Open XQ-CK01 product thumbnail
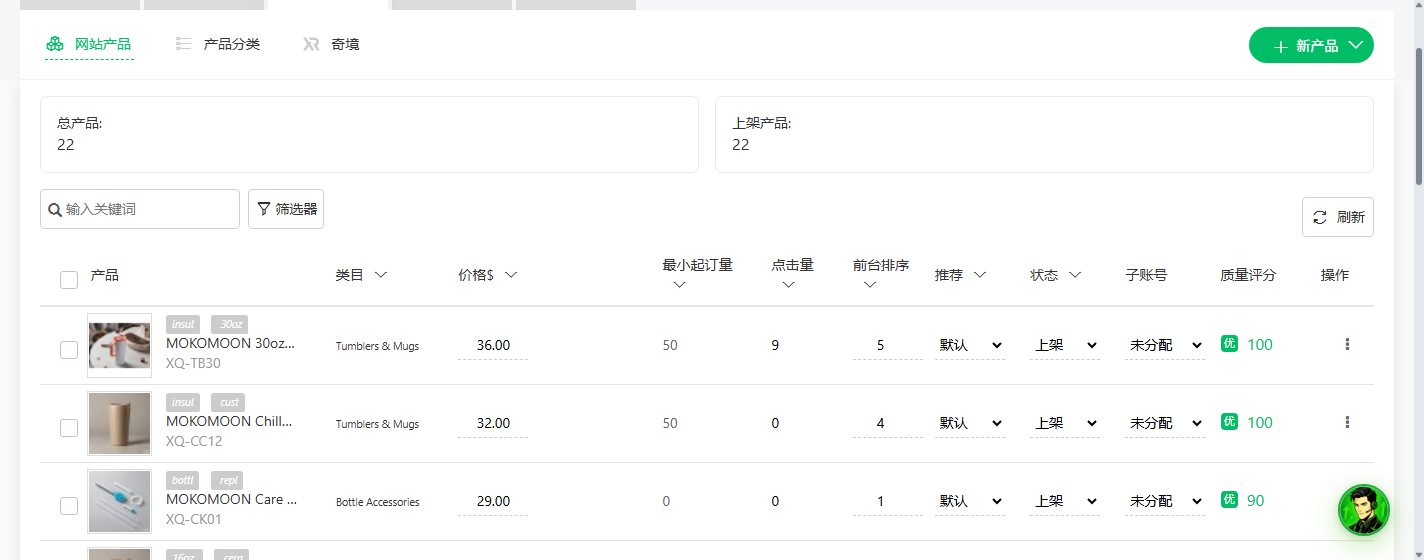The height and width of the screenshot is (560, 1424). 120,502
